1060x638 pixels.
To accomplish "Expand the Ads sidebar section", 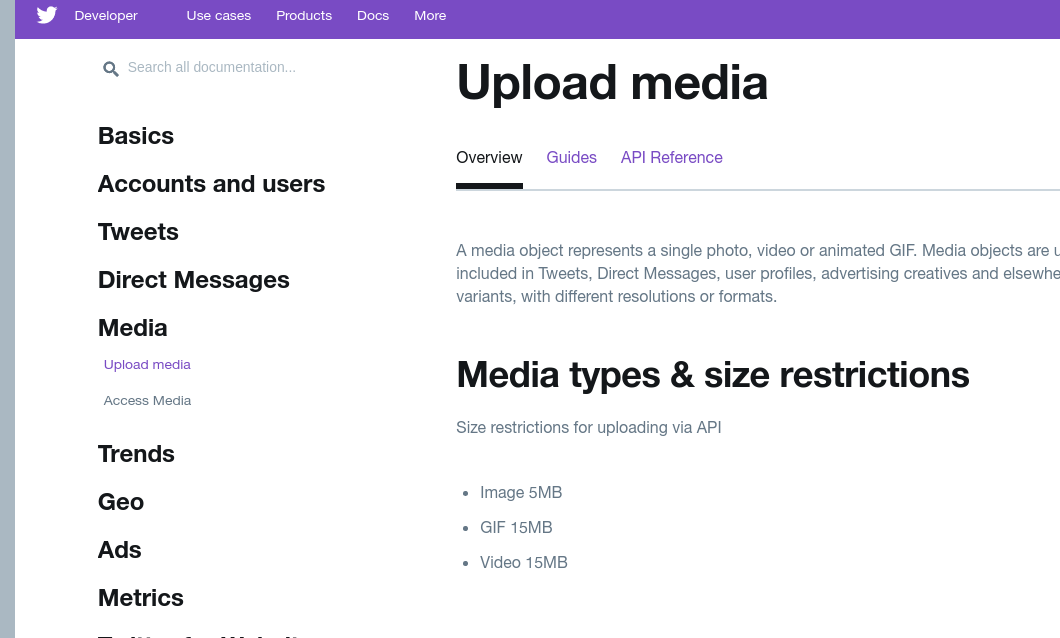I will pos(120,550).
